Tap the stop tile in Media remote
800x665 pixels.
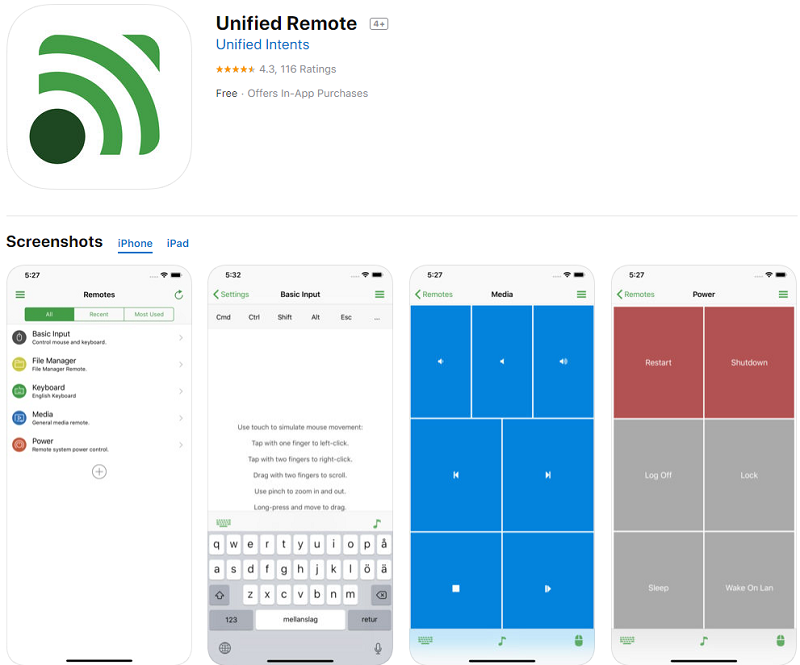coord(456,581)
